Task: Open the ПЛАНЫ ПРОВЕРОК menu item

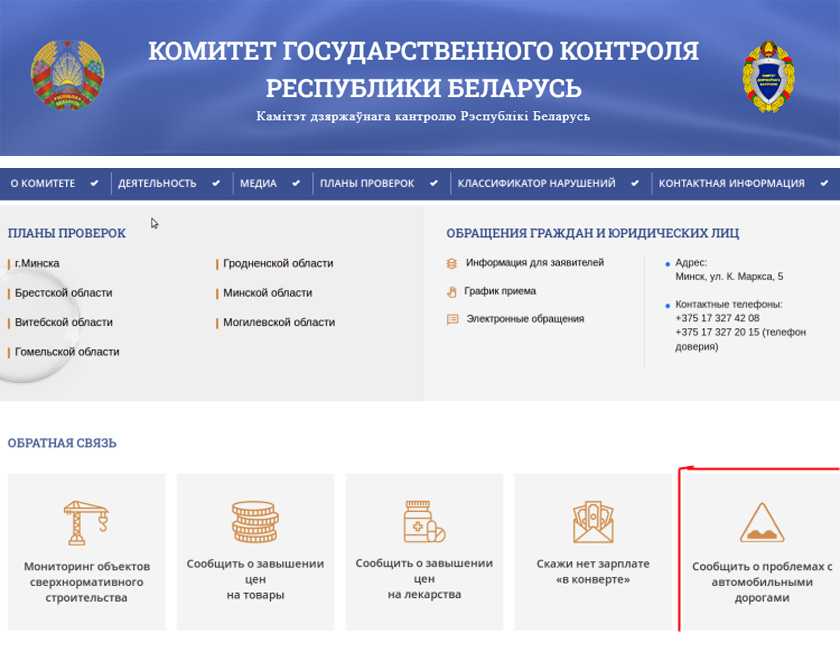Action: click(366, 184)
